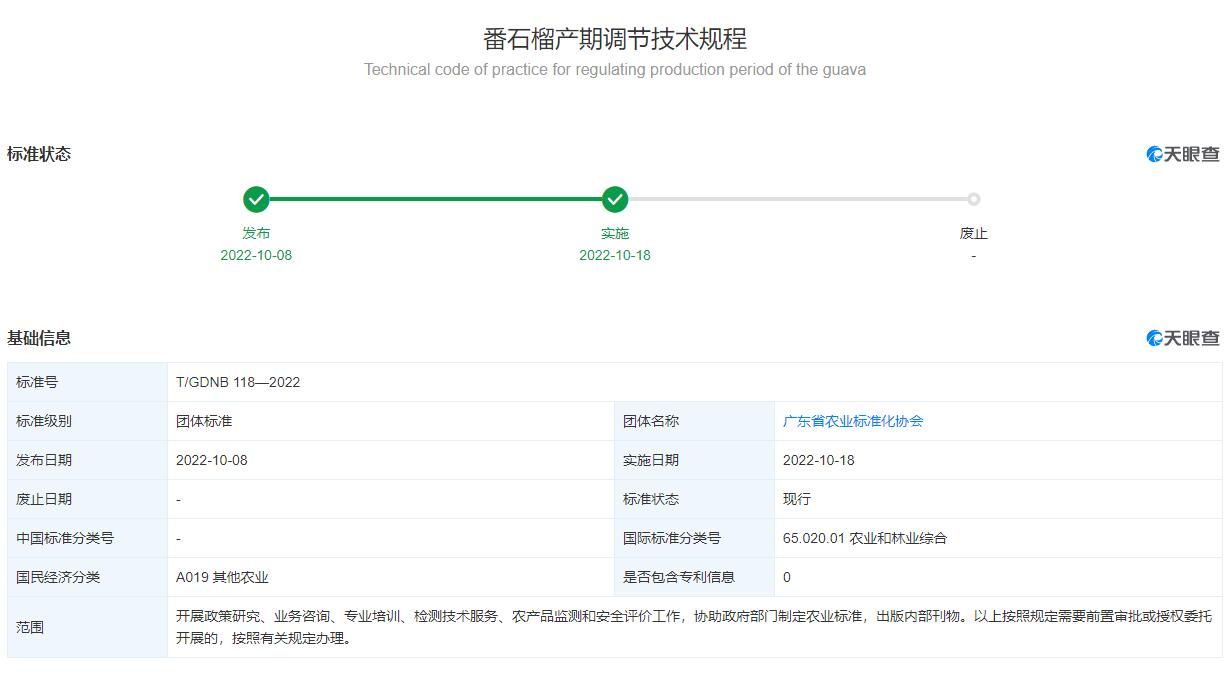Click the green progress bar between steps
Viewport: 1232px width, 697px height.
pyautogui.click(x=435, y=199)
